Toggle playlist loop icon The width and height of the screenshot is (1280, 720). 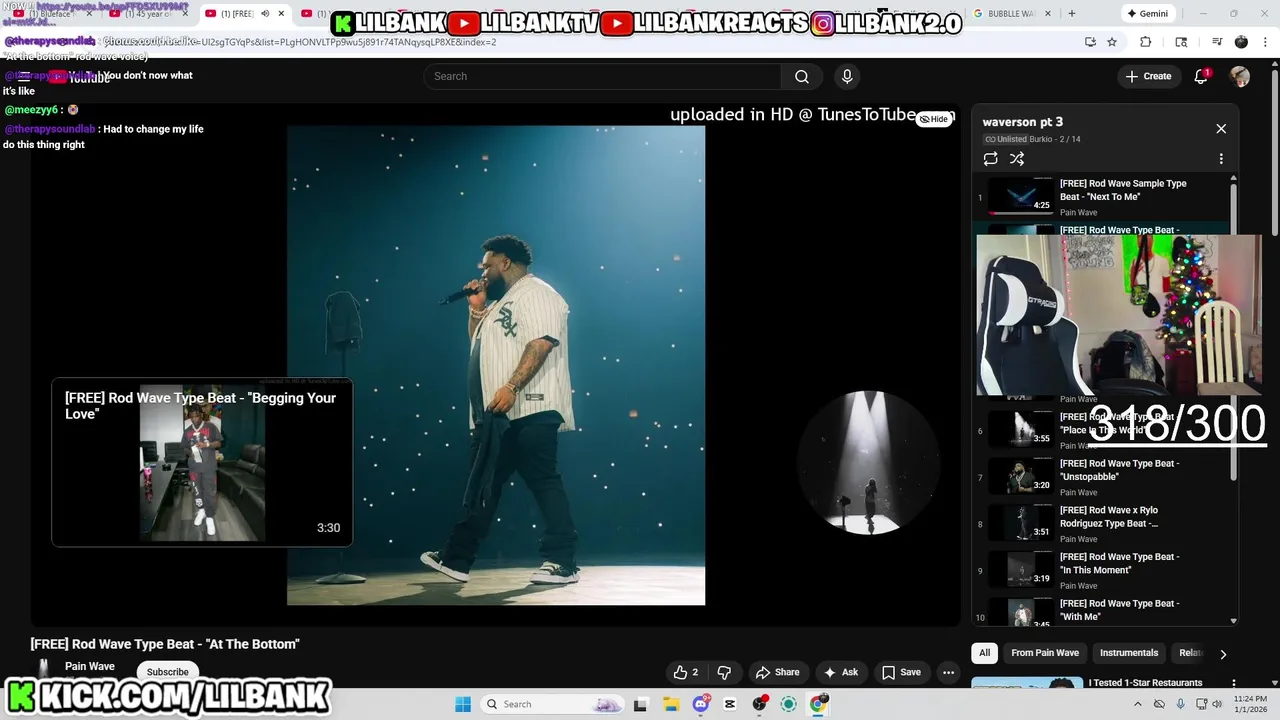[x=991, y=159]
